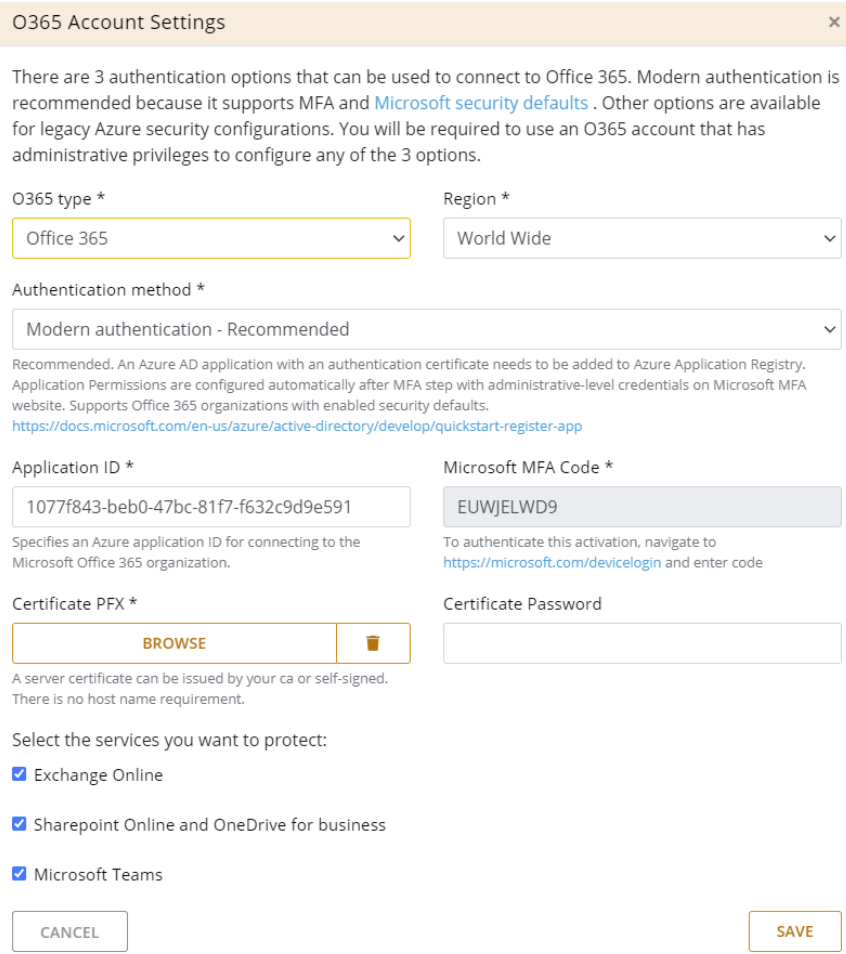Click the Certificate Password field

(x=642, y=643)
